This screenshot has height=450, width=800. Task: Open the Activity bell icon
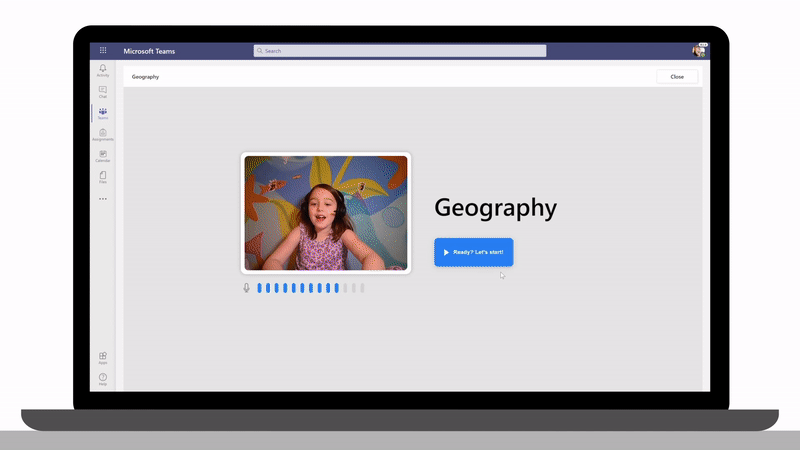103,70
